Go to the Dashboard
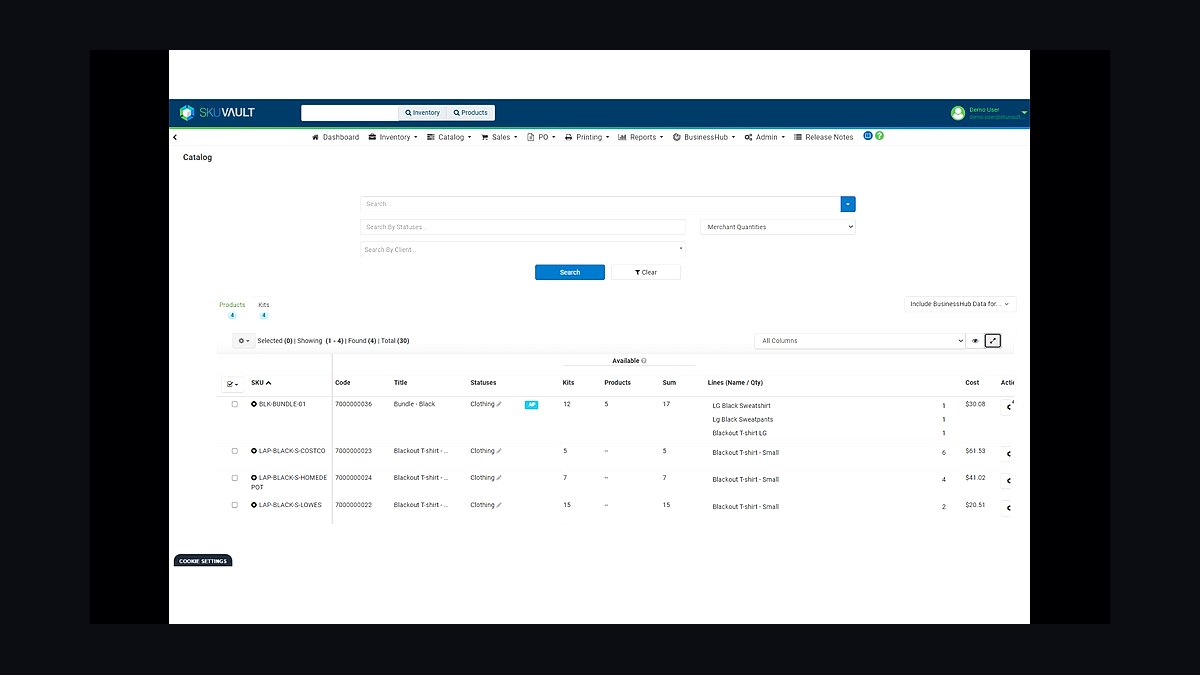 (335, 137)
